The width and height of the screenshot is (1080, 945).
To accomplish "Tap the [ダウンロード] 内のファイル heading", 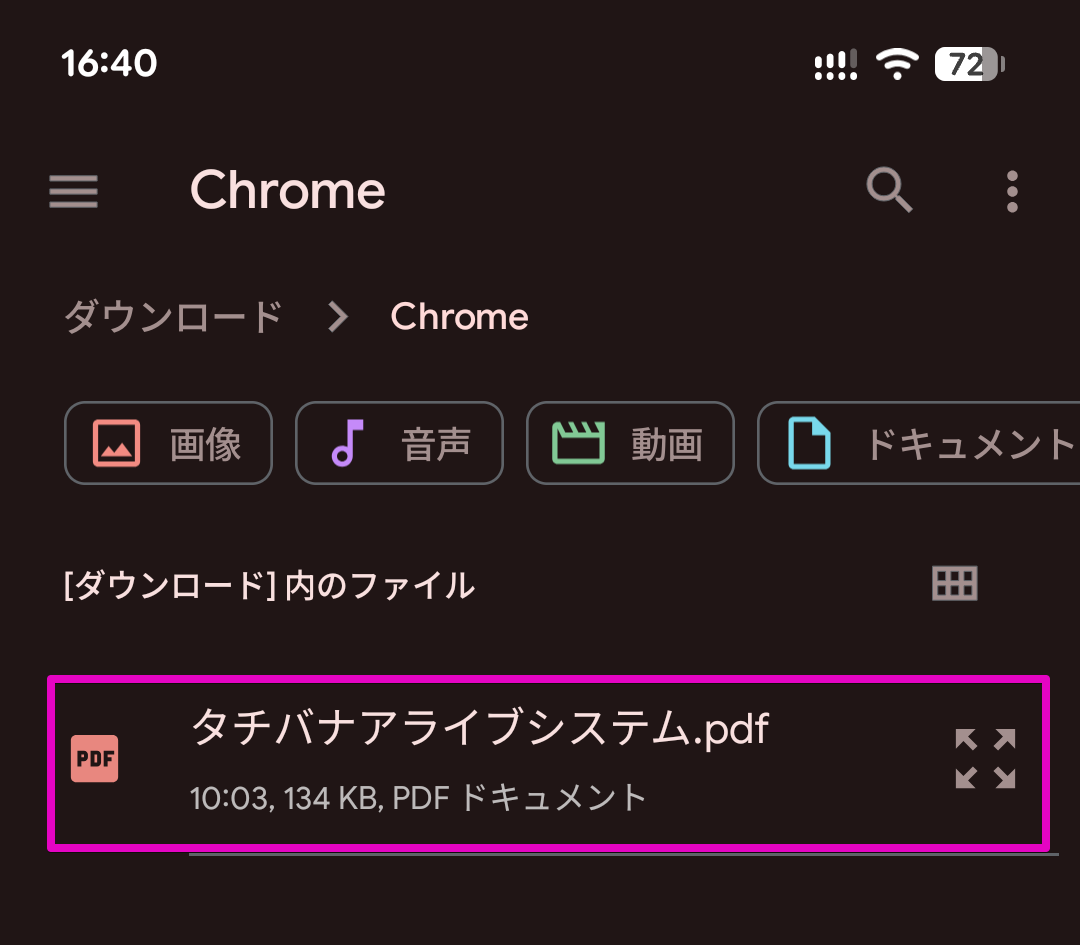I will click(269, 585).
